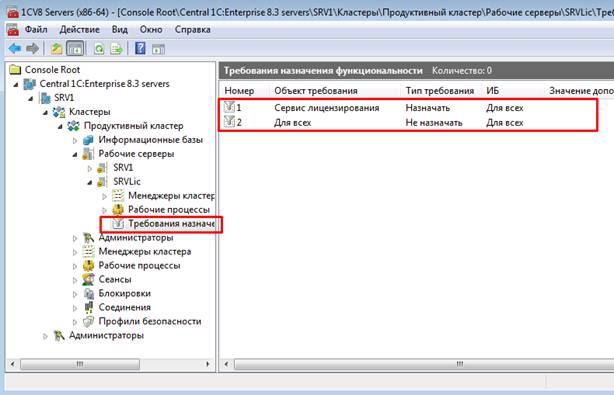This screenshot has width=614, height=395.
Task: Open Help with the question mark icon
Action: point(140,49)
